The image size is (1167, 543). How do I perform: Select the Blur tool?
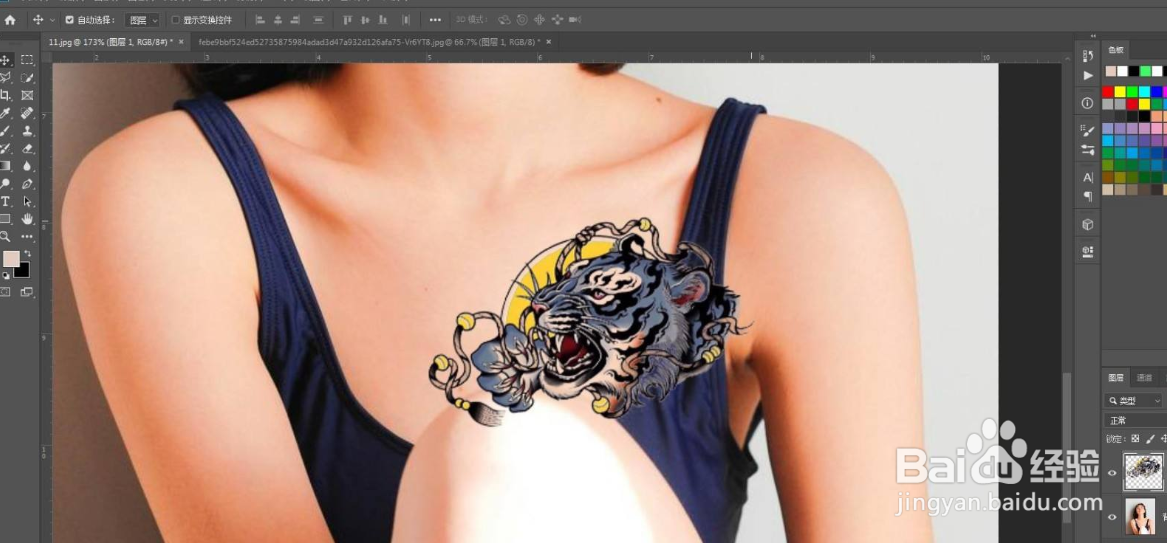point(28,166)
